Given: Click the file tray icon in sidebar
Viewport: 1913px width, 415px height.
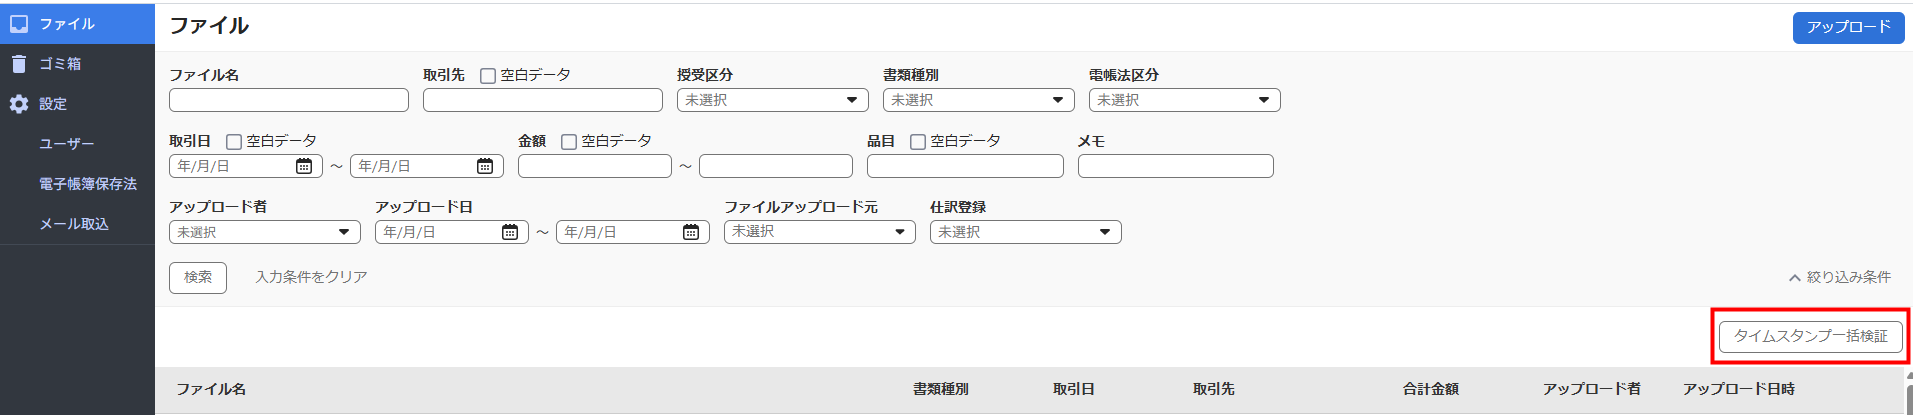Looking at the screenshot, I should point(19,24).
